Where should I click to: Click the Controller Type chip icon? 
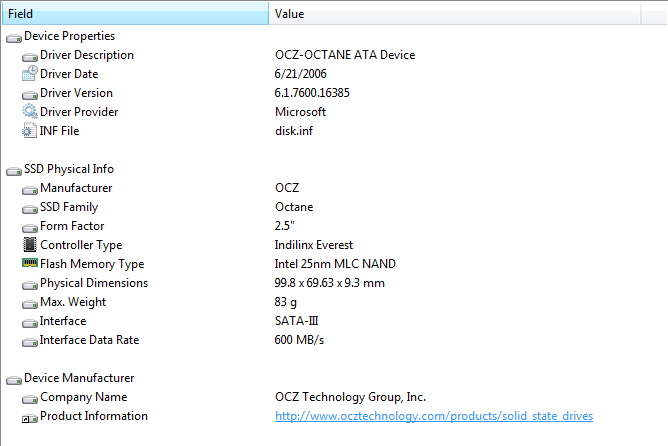(29, 245)
